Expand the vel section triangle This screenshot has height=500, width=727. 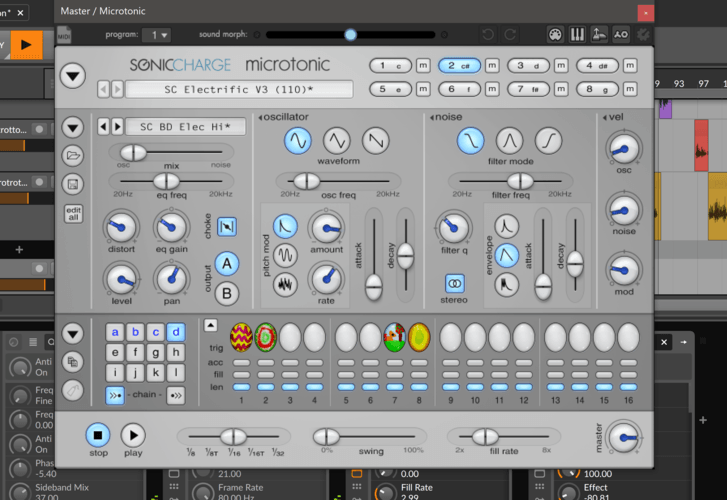click(605, 117)
